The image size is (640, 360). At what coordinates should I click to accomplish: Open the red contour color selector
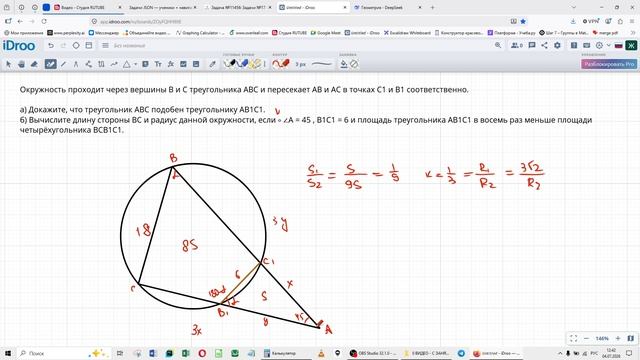pyautogui.click(x=281, y=64)
